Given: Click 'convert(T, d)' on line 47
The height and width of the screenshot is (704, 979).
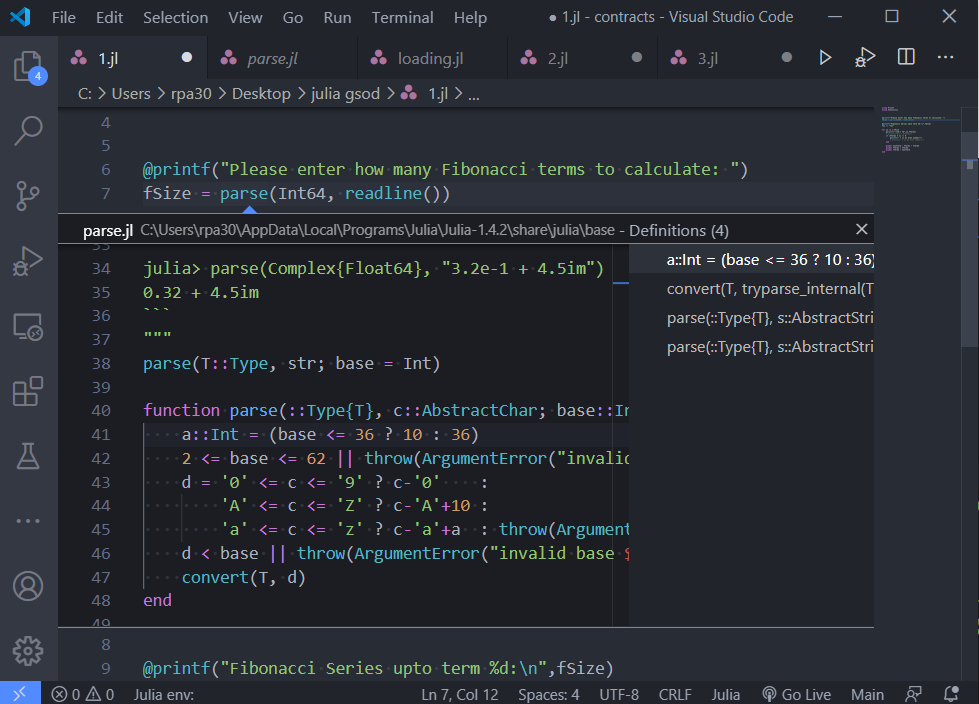Looking at the screenshot, I should click(244, 577).
